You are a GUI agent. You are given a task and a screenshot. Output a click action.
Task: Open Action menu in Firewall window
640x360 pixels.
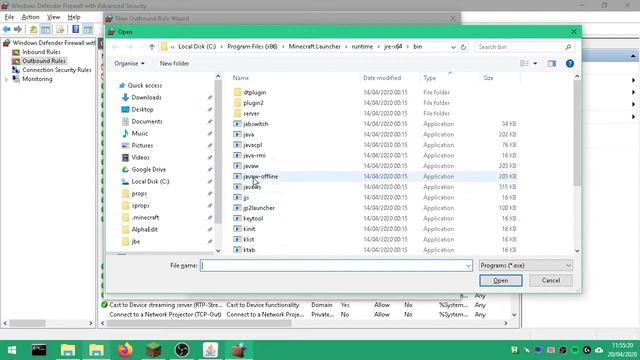(x=30, y=17)
